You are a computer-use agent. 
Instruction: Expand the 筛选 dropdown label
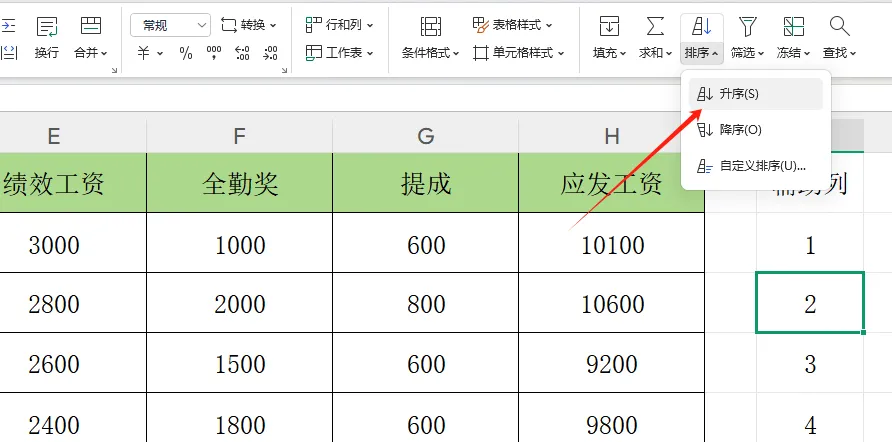748,53
